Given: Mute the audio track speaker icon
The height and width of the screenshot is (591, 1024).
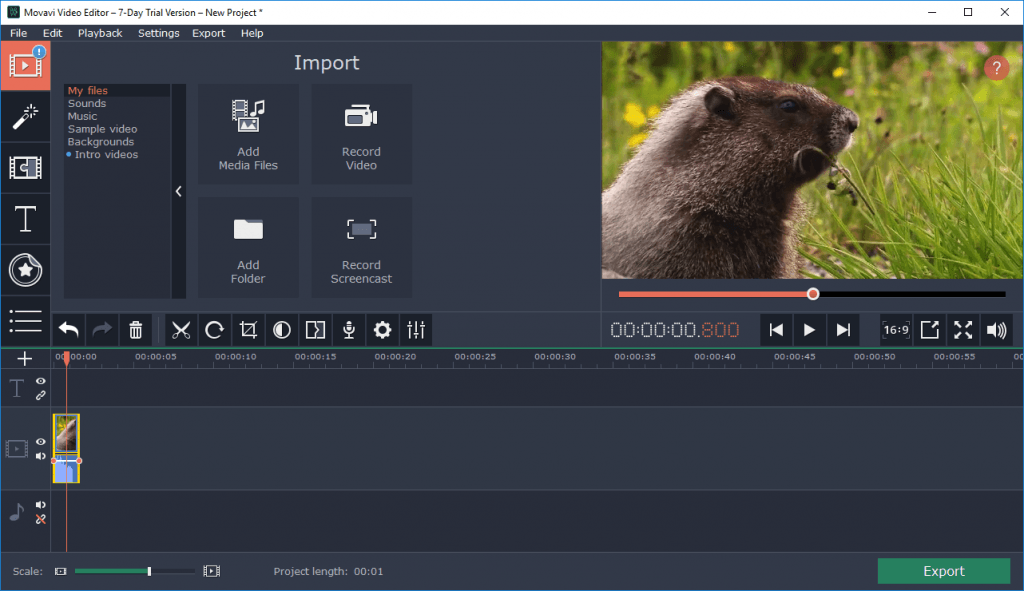Looking at the screenshot, I should pos(41,505).
